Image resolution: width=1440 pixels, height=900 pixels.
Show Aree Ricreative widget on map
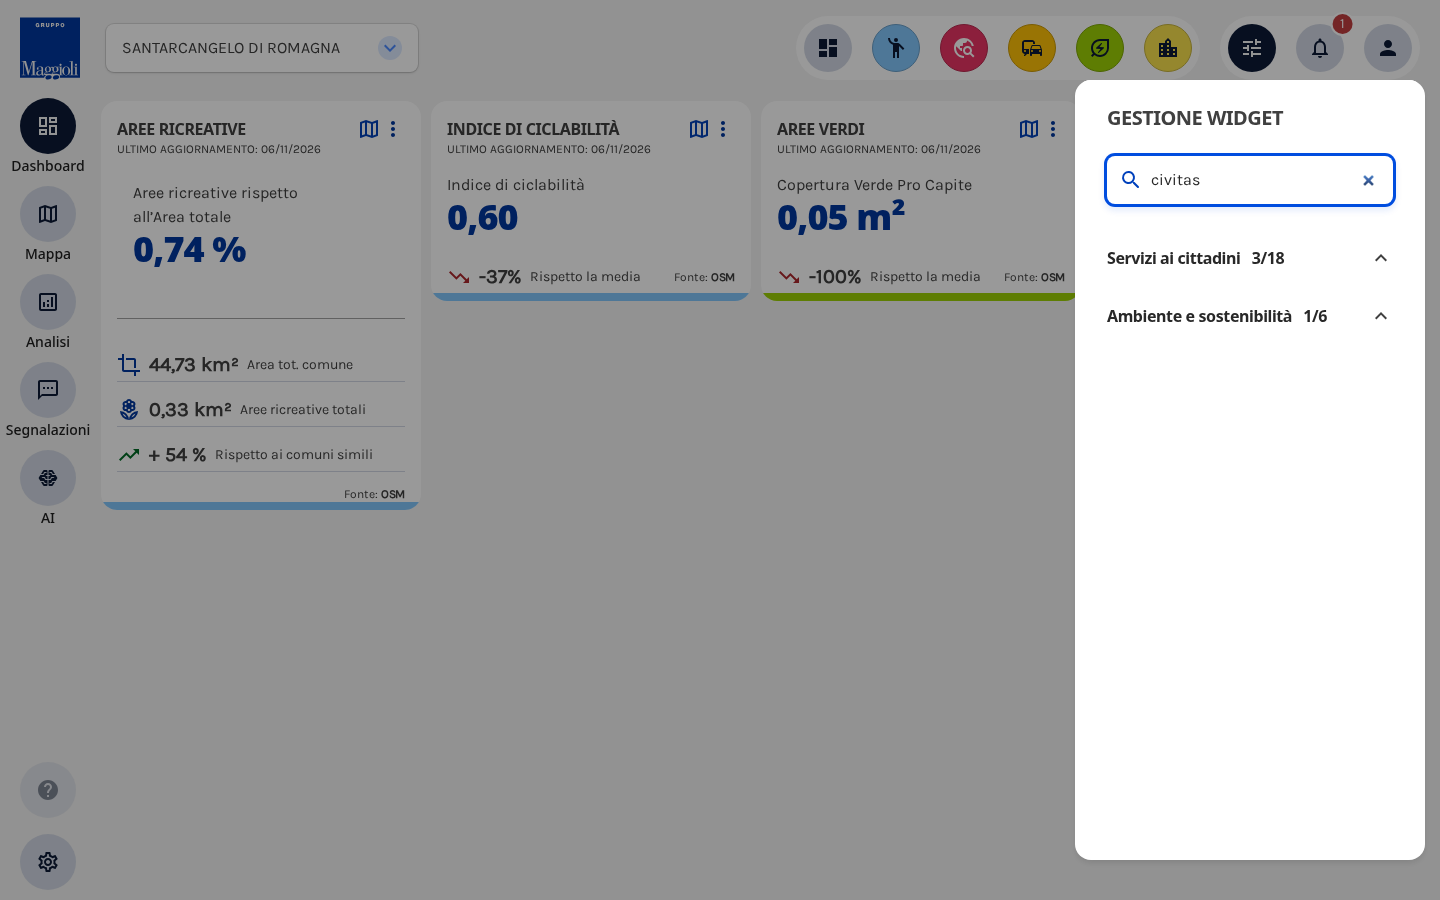(369, 129)
